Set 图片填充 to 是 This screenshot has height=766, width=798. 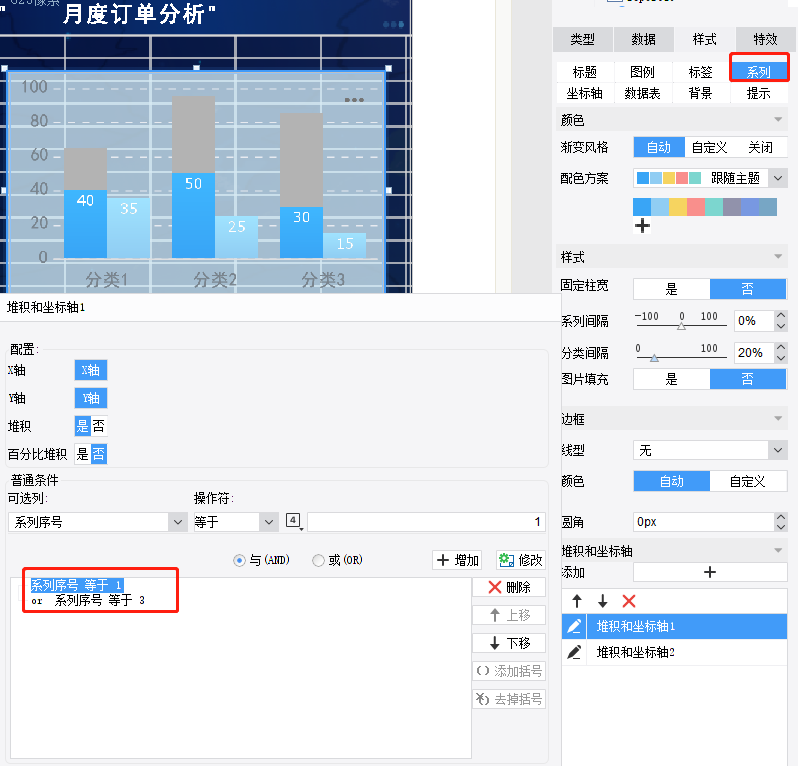coord(671,379)
